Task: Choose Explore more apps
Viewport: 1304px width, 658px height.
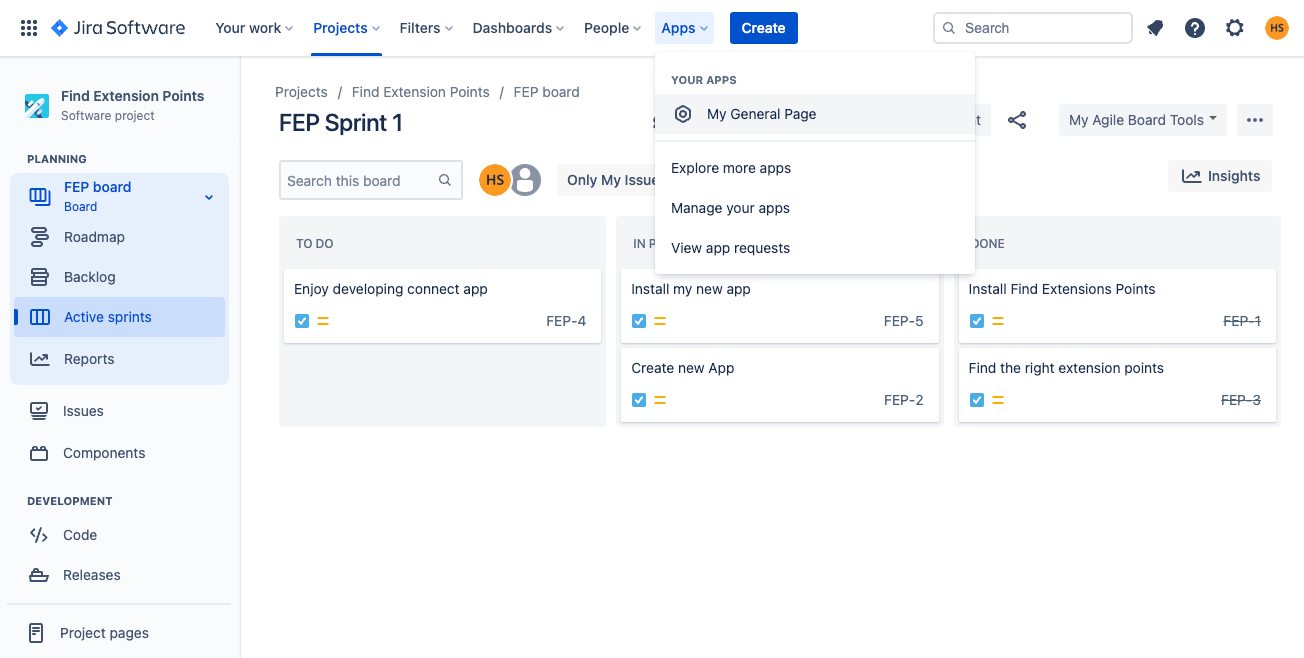Action: 815,168
